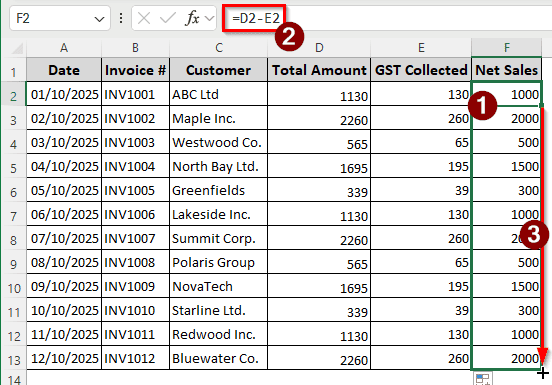Select cell INV1001
Image resolution: width=552 pixels, height=385 pixels.
[x=136, y=94]
